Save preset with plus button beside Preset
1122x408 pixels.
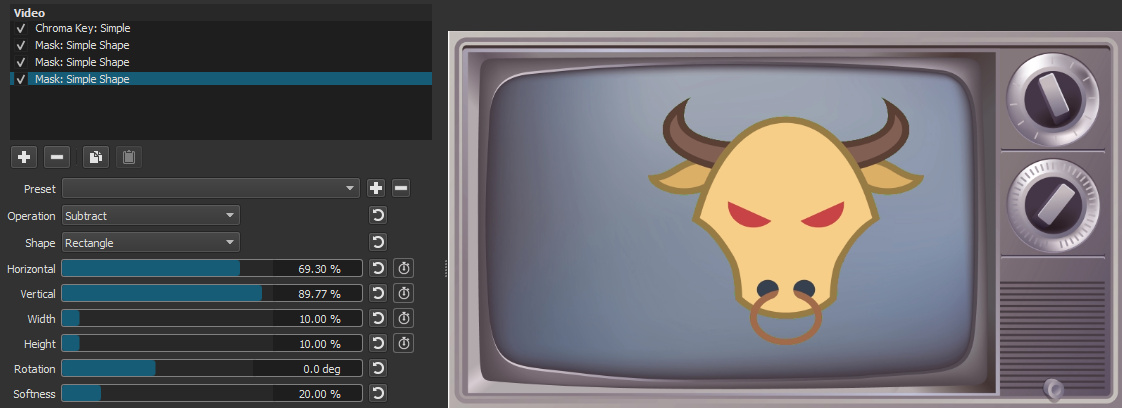coord(376,188)
